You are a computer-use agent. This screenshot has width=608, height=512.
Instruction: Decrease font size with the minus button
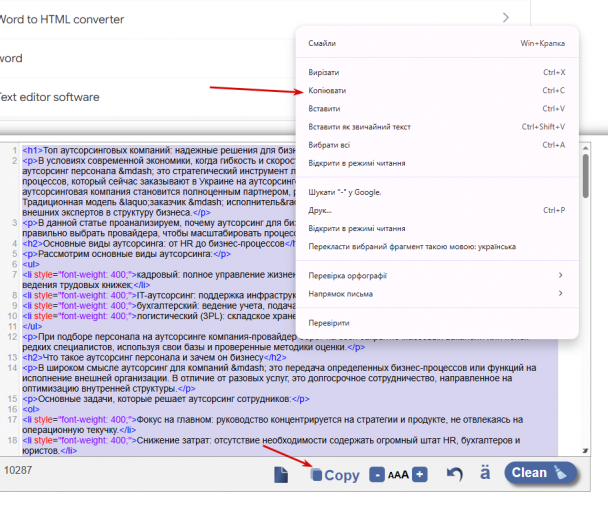(377, 474)
